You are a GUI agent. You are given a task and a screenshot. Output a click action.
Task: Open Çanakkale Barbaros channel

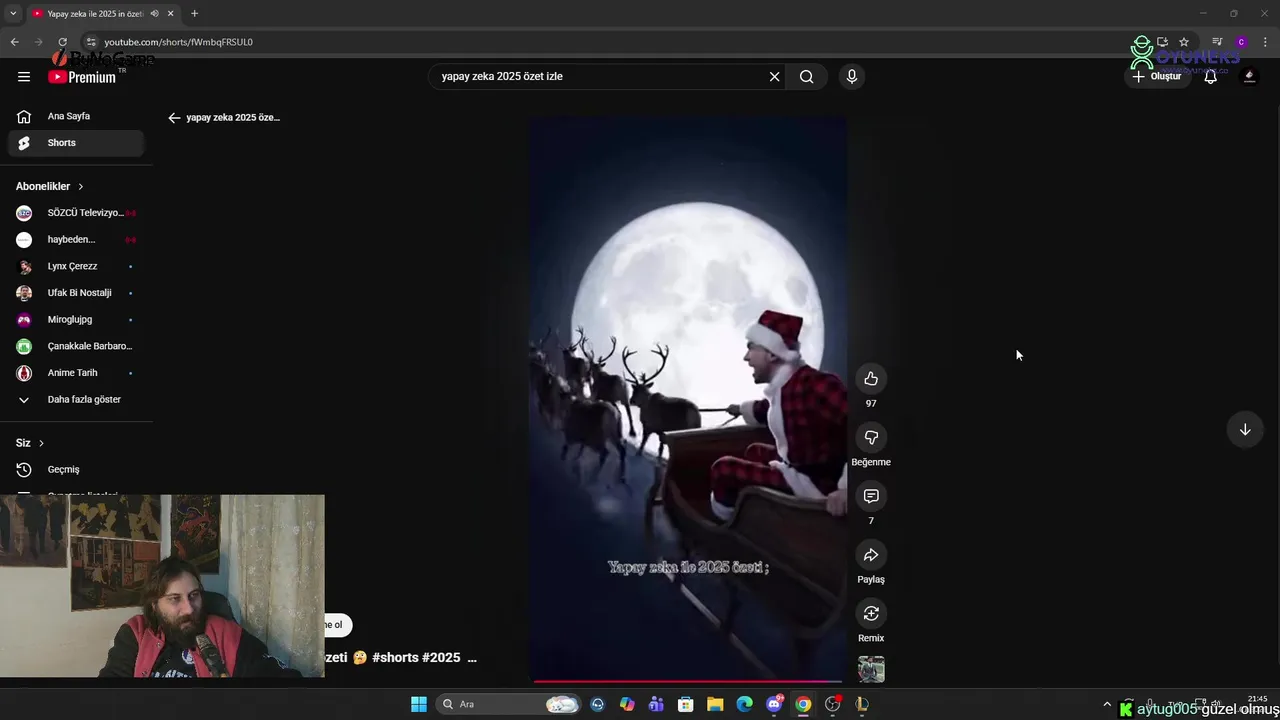click(x=76, y=346)
